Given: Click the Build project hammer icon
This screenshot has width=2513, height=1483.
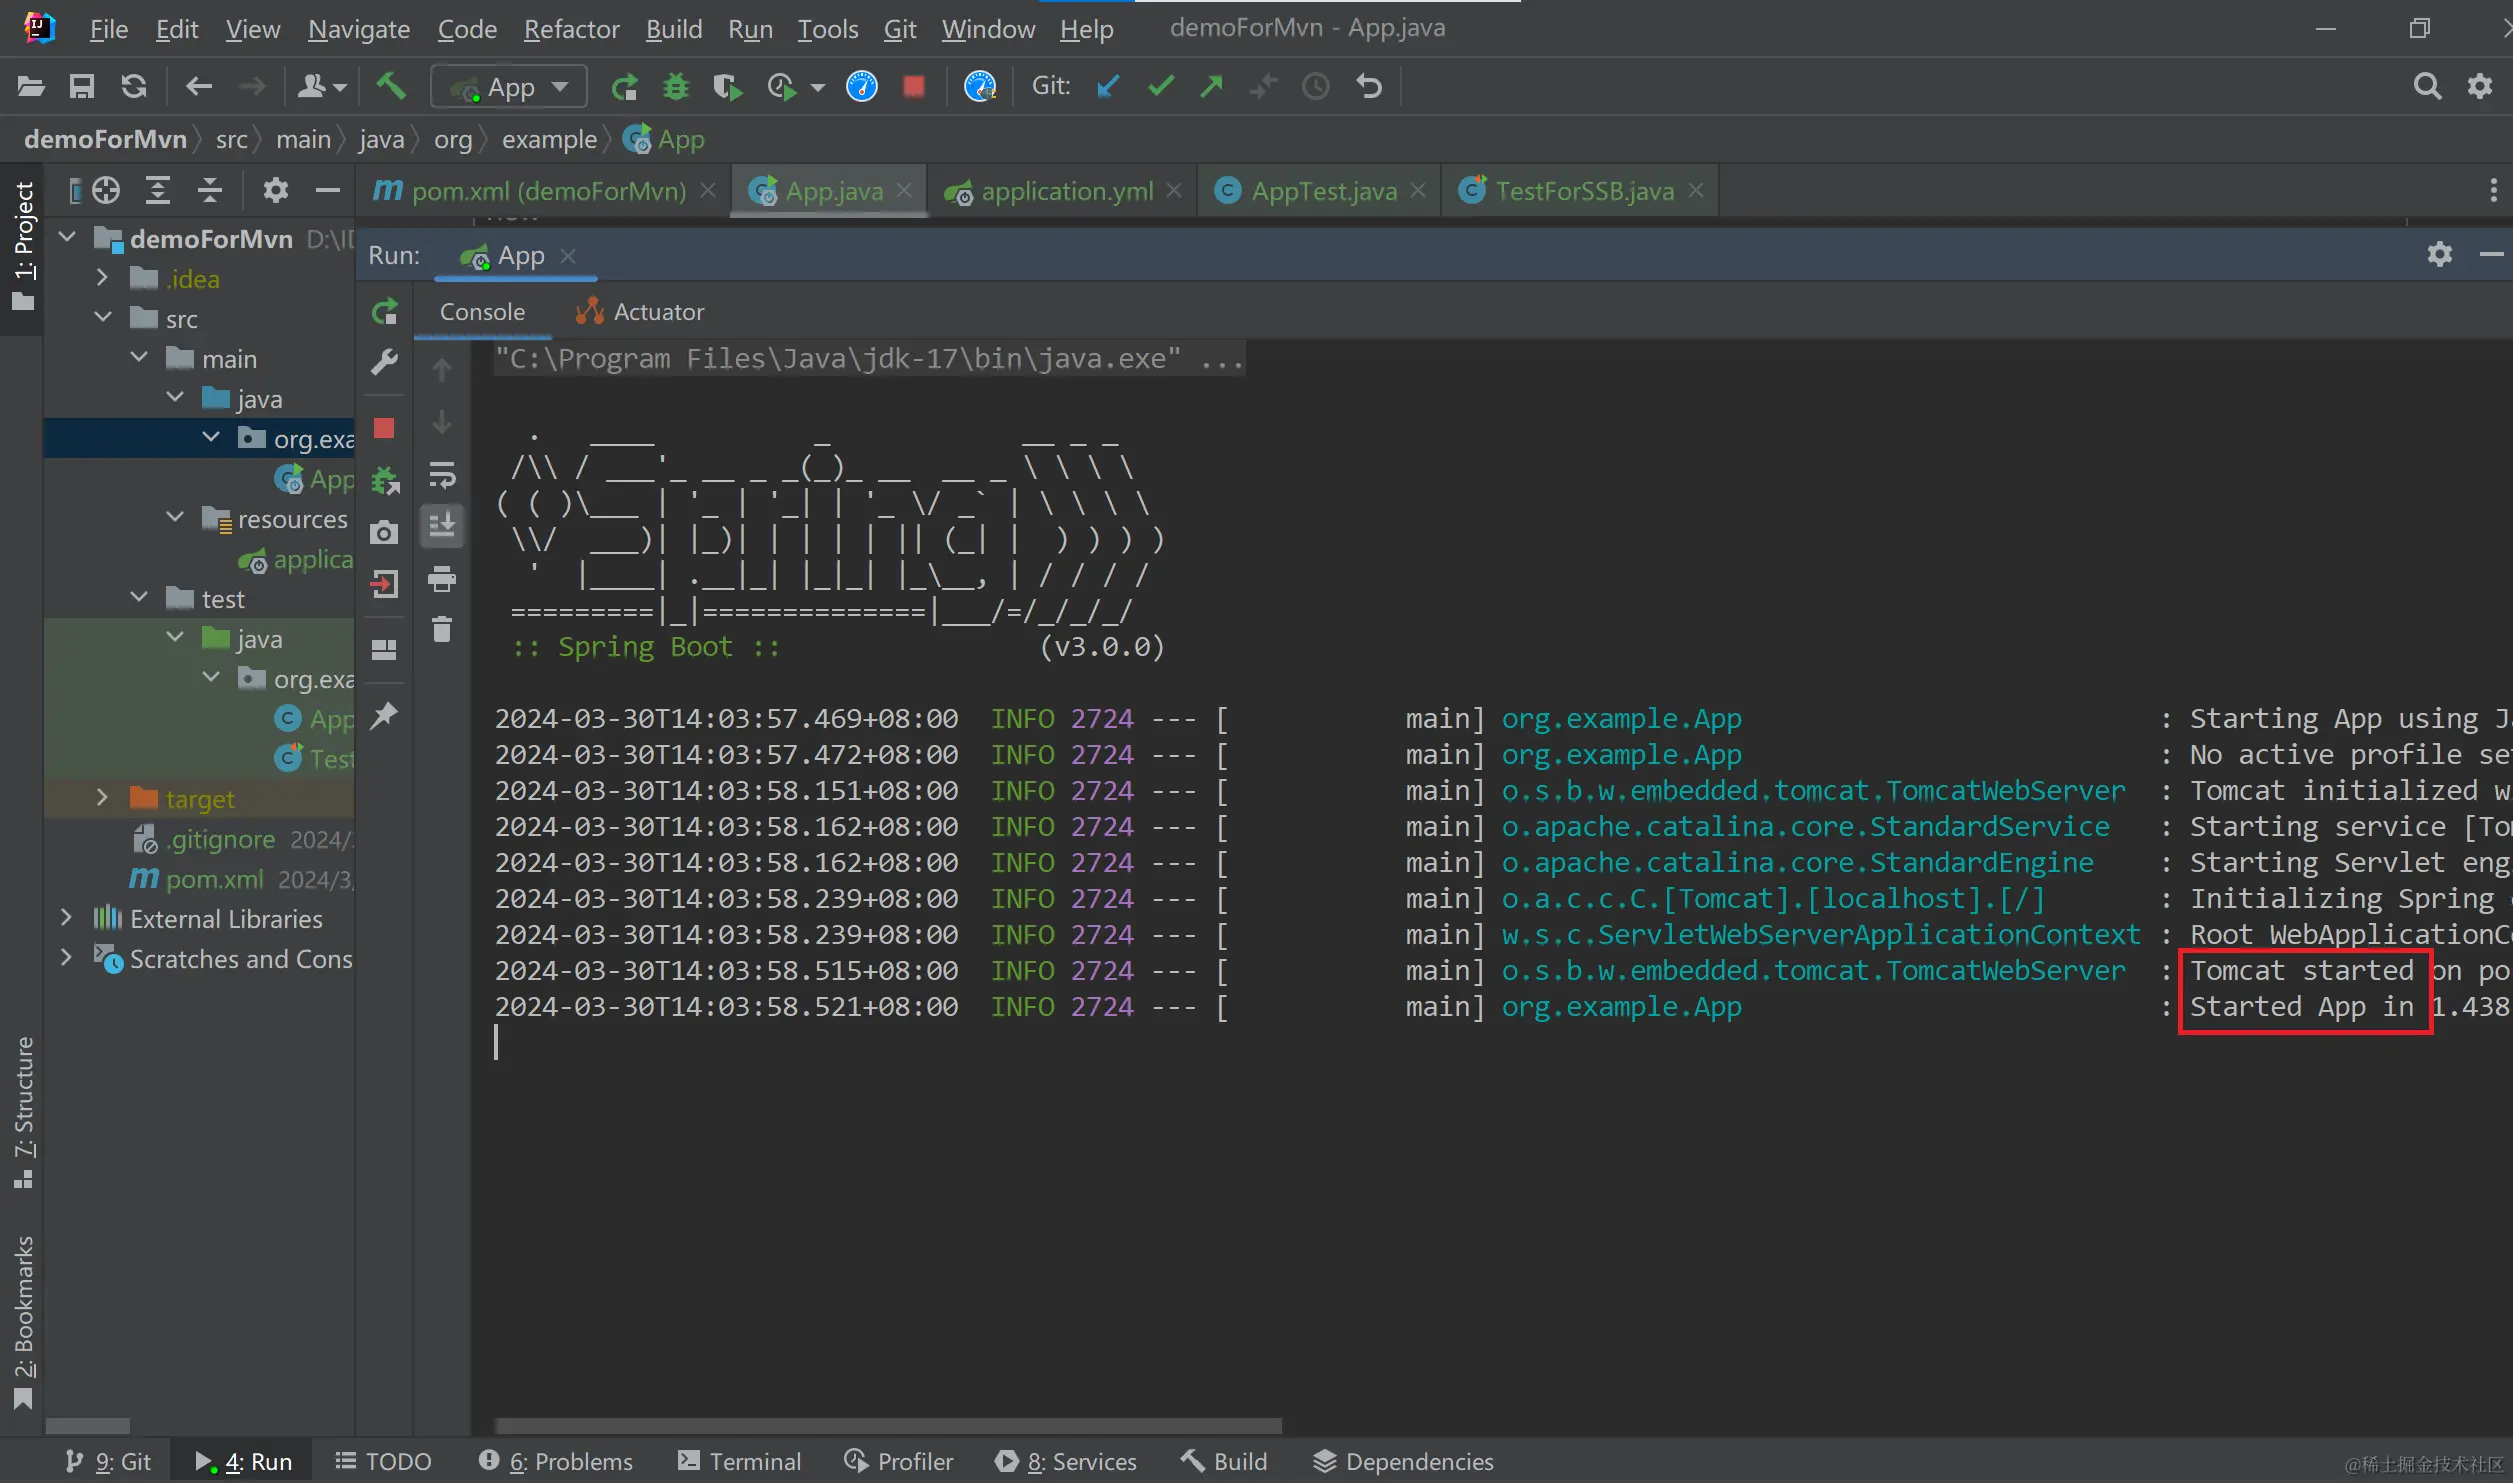Looking at the screenshot, I should [x=391, y=87].
